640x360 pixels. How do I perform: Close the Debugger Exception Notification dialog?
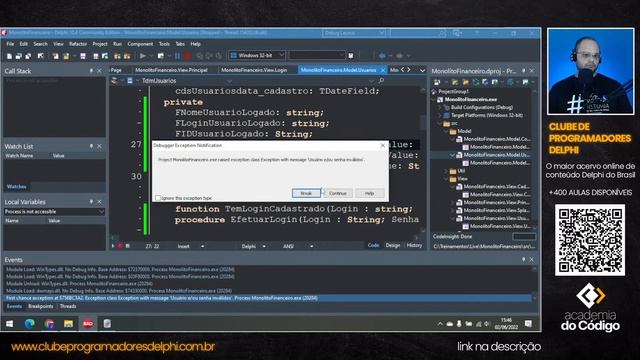tap(382, 145)
